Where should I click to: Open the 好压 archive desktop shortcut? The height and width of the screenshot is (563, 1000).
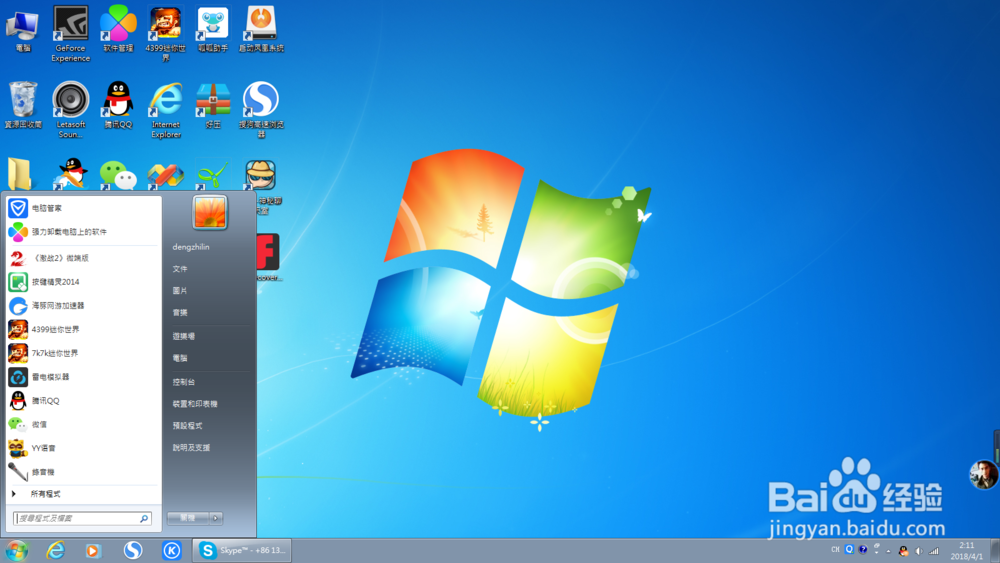tap(212, 105)
